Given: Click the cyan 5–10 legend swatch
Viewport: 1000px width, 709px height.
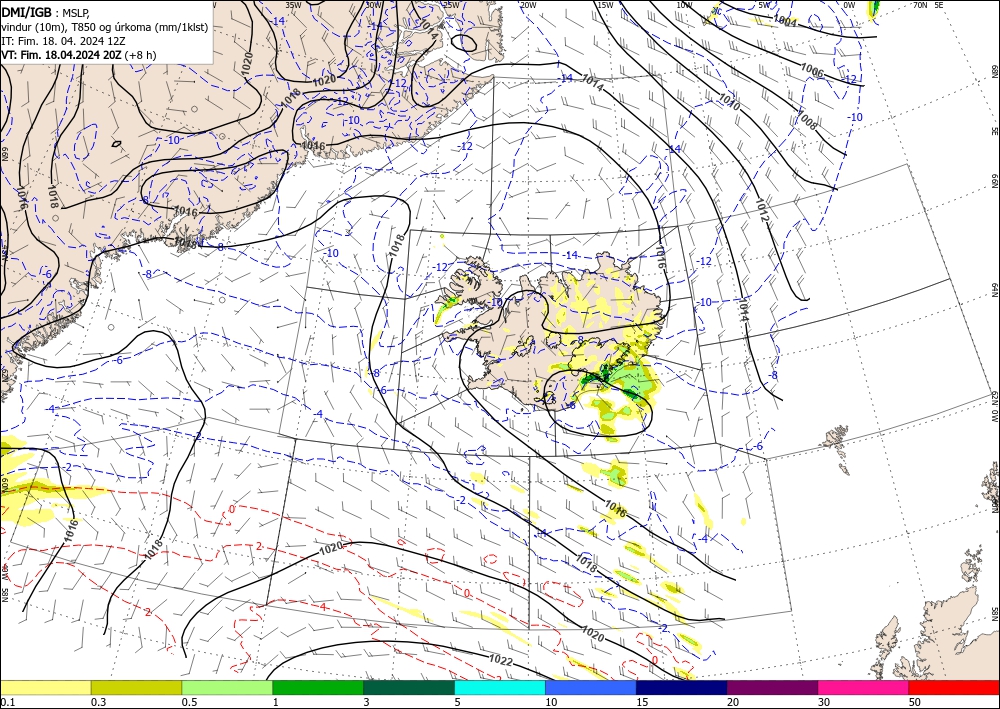Looking at the screenshot, I should coord(500,687).
